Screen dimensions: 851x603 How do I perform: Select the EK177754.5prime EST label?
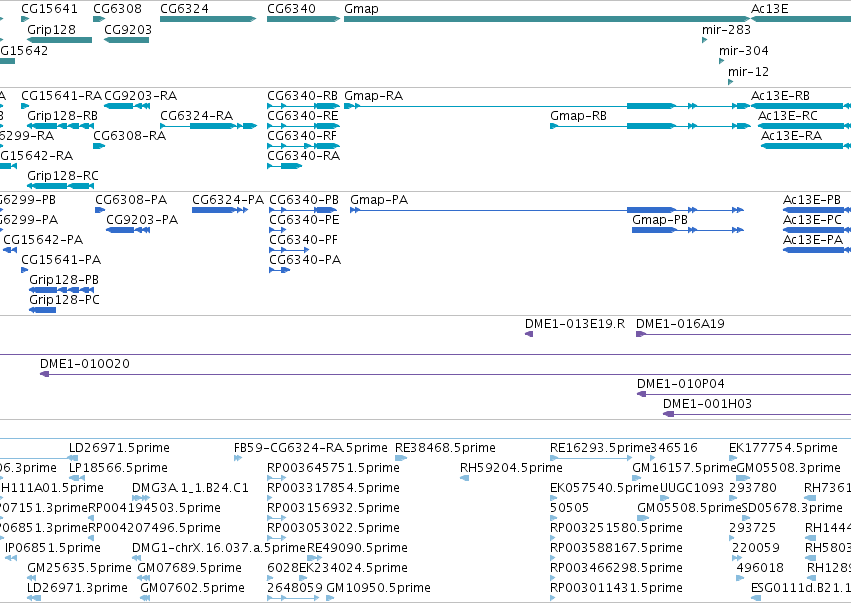783,448
